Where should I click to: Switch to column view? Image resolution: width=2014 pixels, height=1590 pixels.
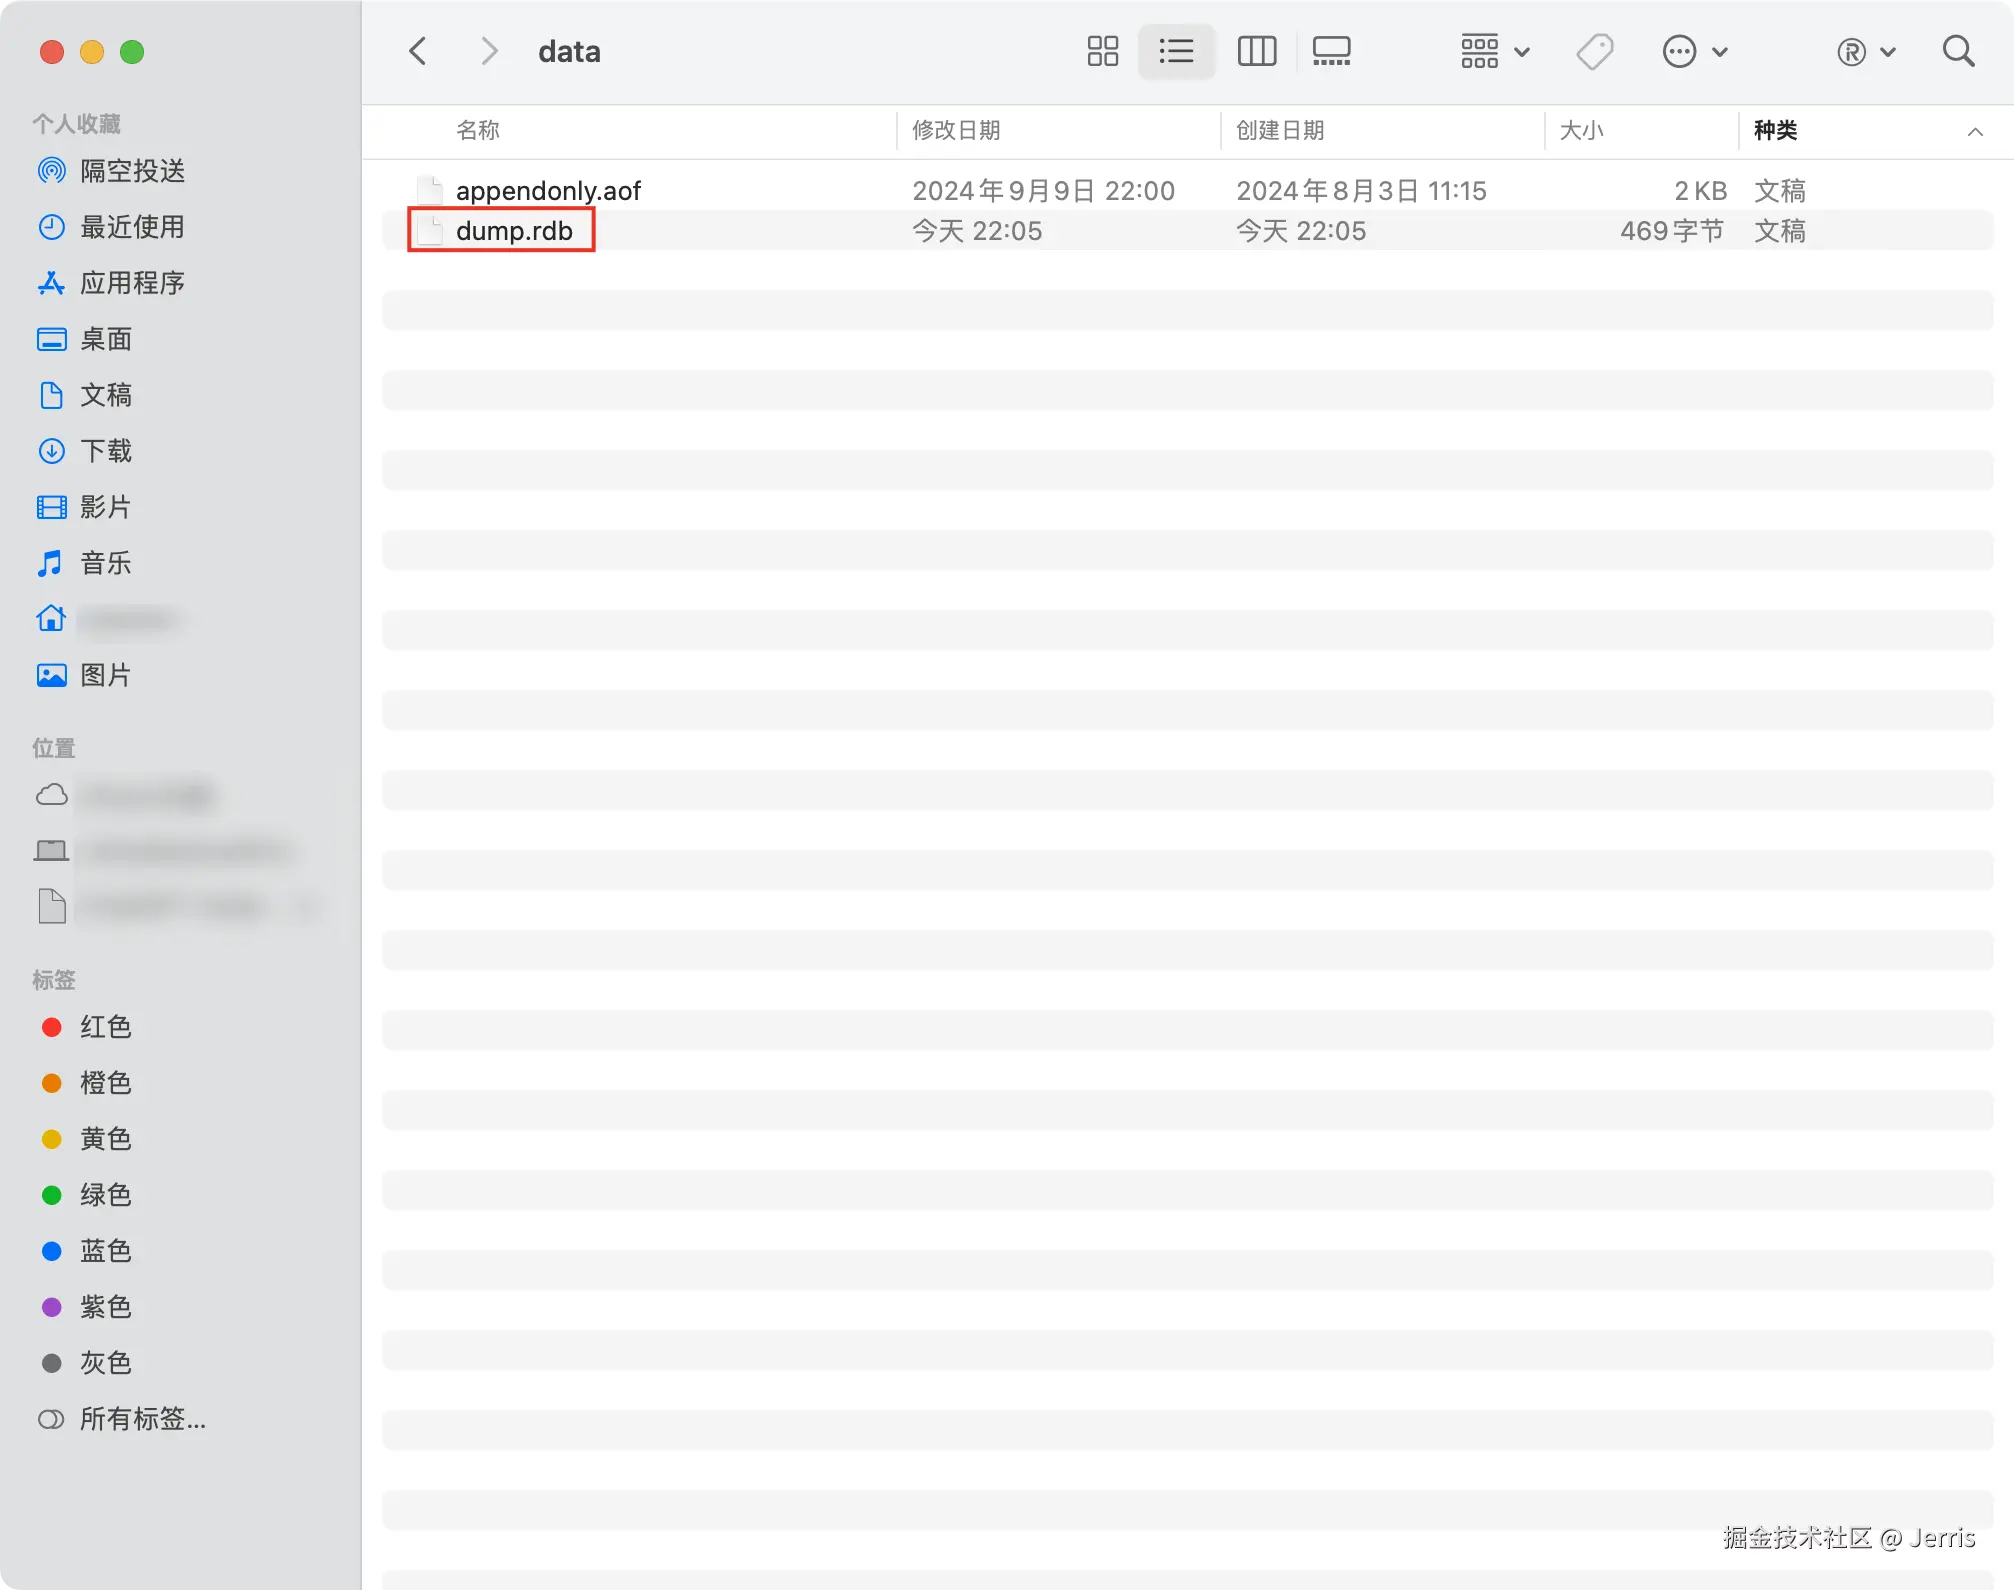[1256, 51]
